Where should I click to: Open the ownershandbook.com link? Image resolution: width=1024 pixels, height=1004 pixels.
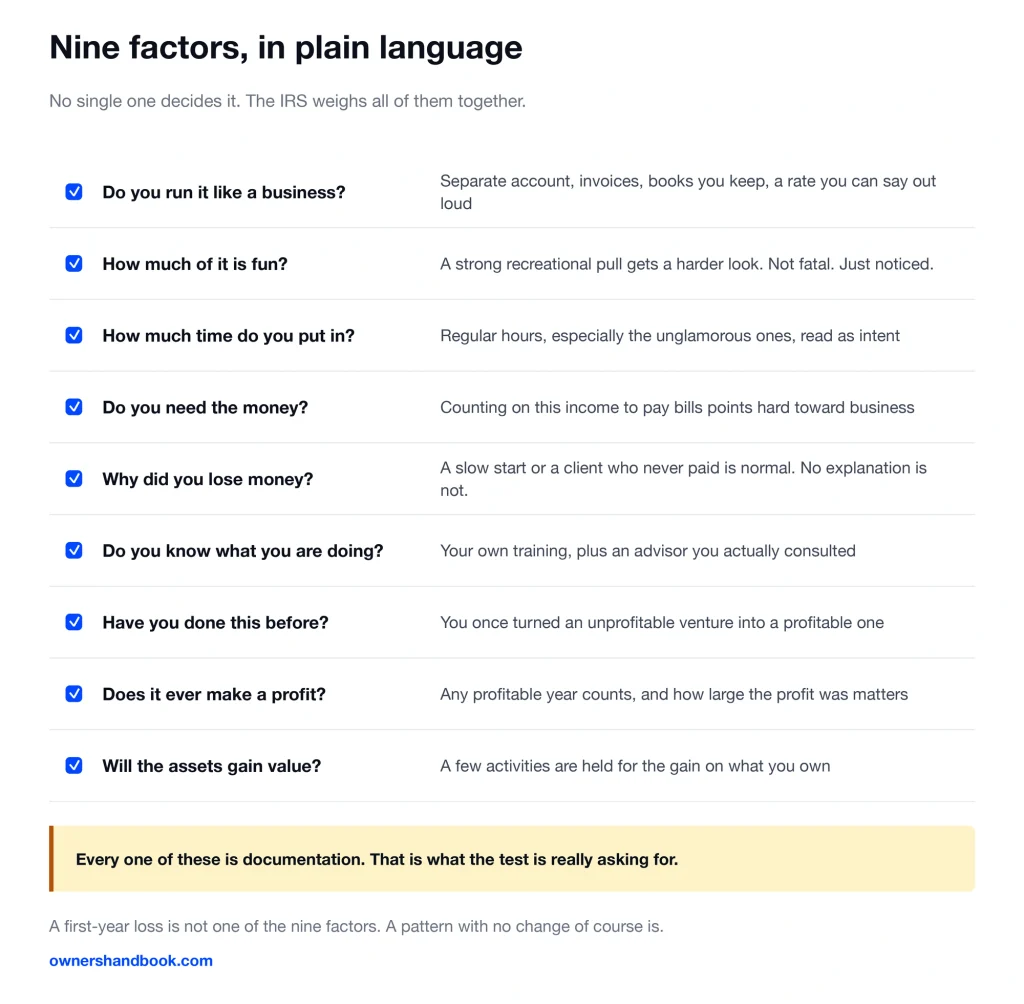point(131,961)
